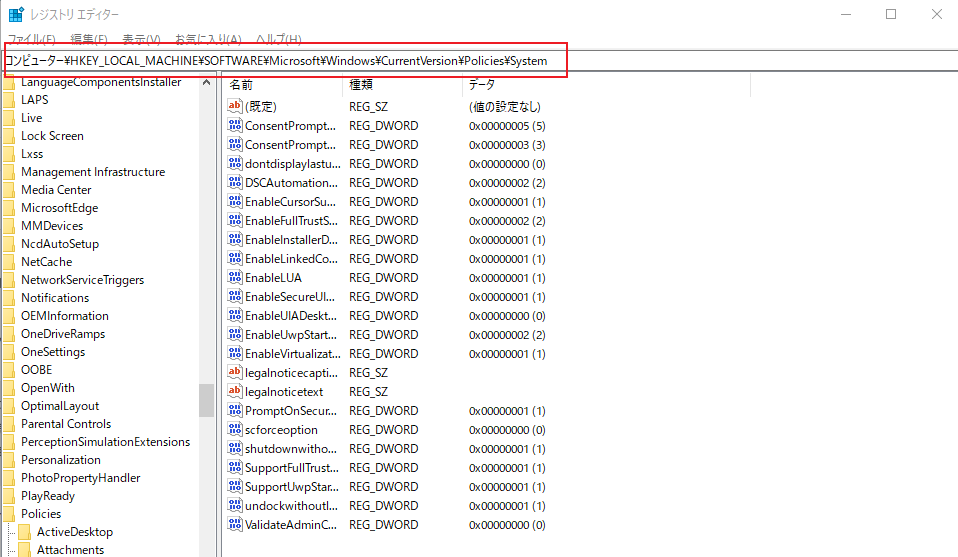Click the string icon next to legalnoticetext entry
Image resolution: width=958 pixels, height=557 pixels.
tap(235, 391)
